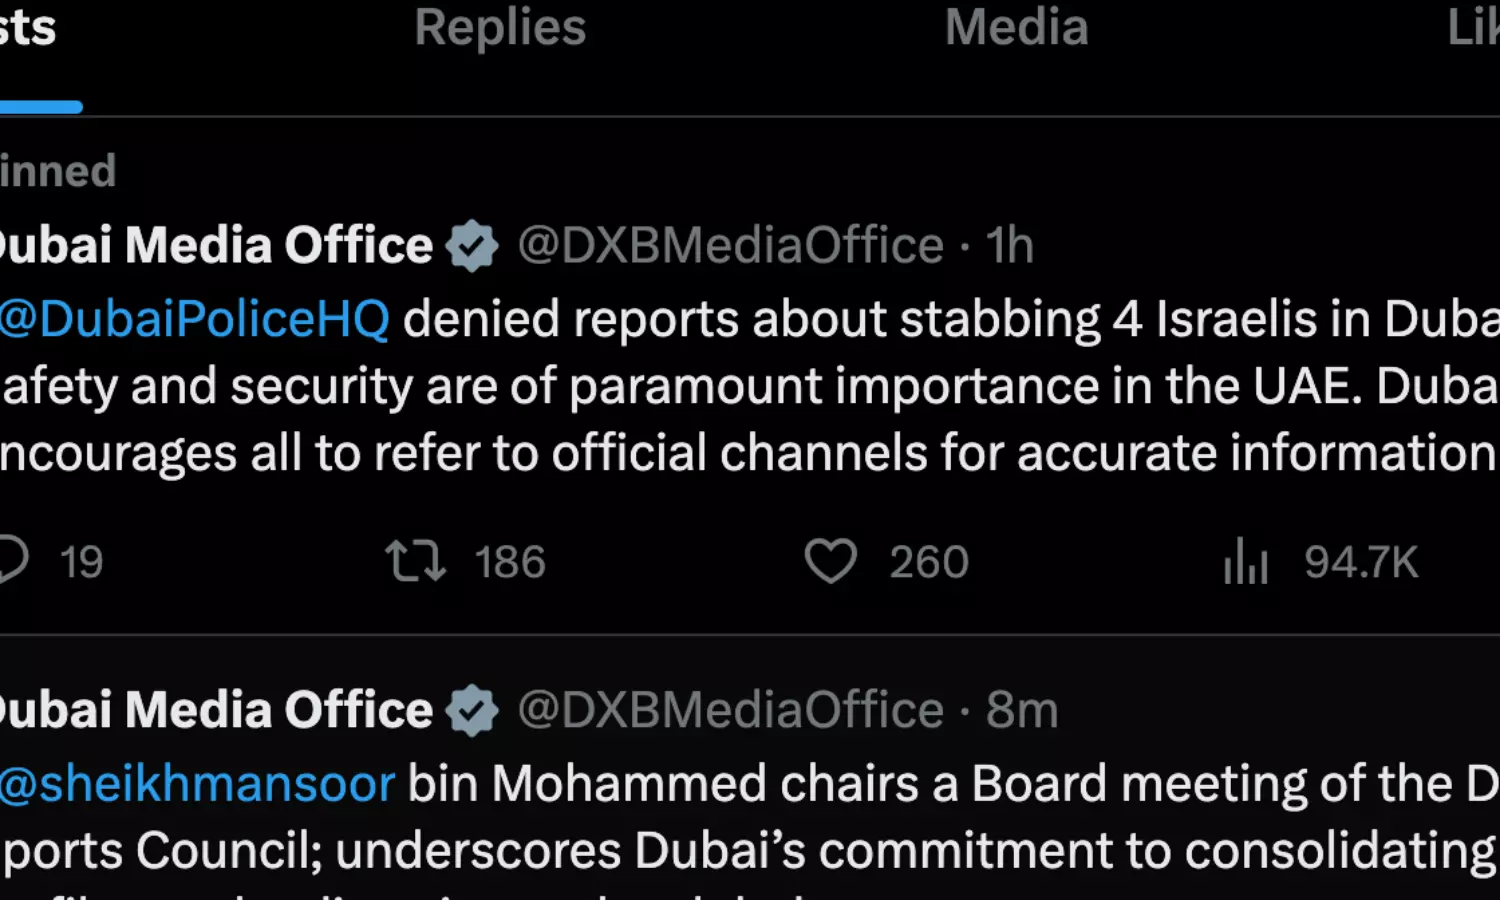Click the verified badge on the pinned post
This screenshot has height=900, width=1500.
pyautogui.click(x=472, y=246)
